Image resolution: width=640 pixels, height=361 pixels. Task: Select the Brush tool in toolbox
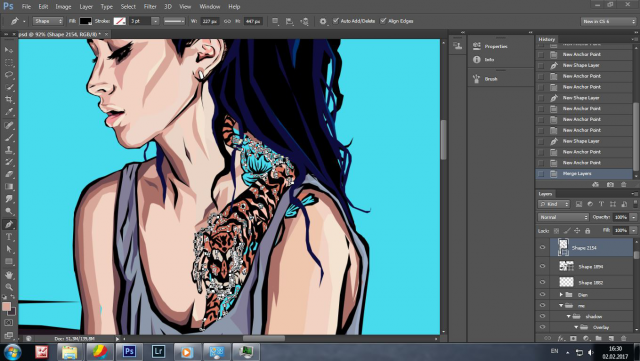[x=9, y=138]
